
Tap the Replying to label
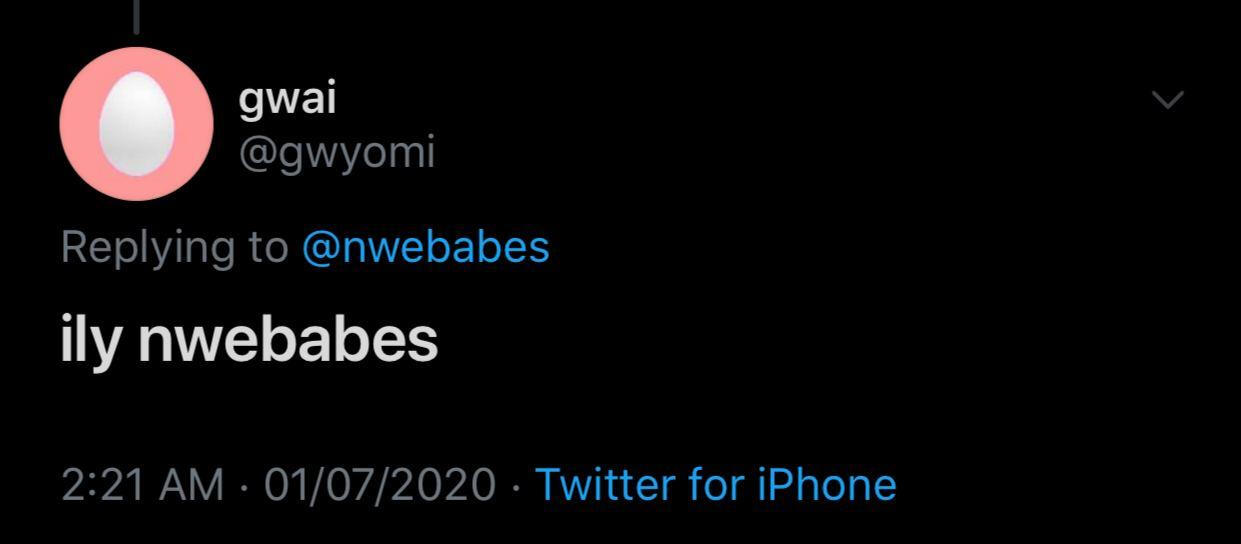pos(175,247)
